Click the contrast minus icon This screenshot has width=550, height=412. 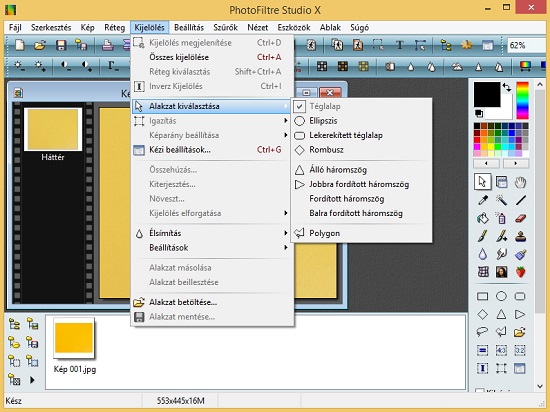coord(66,66)
